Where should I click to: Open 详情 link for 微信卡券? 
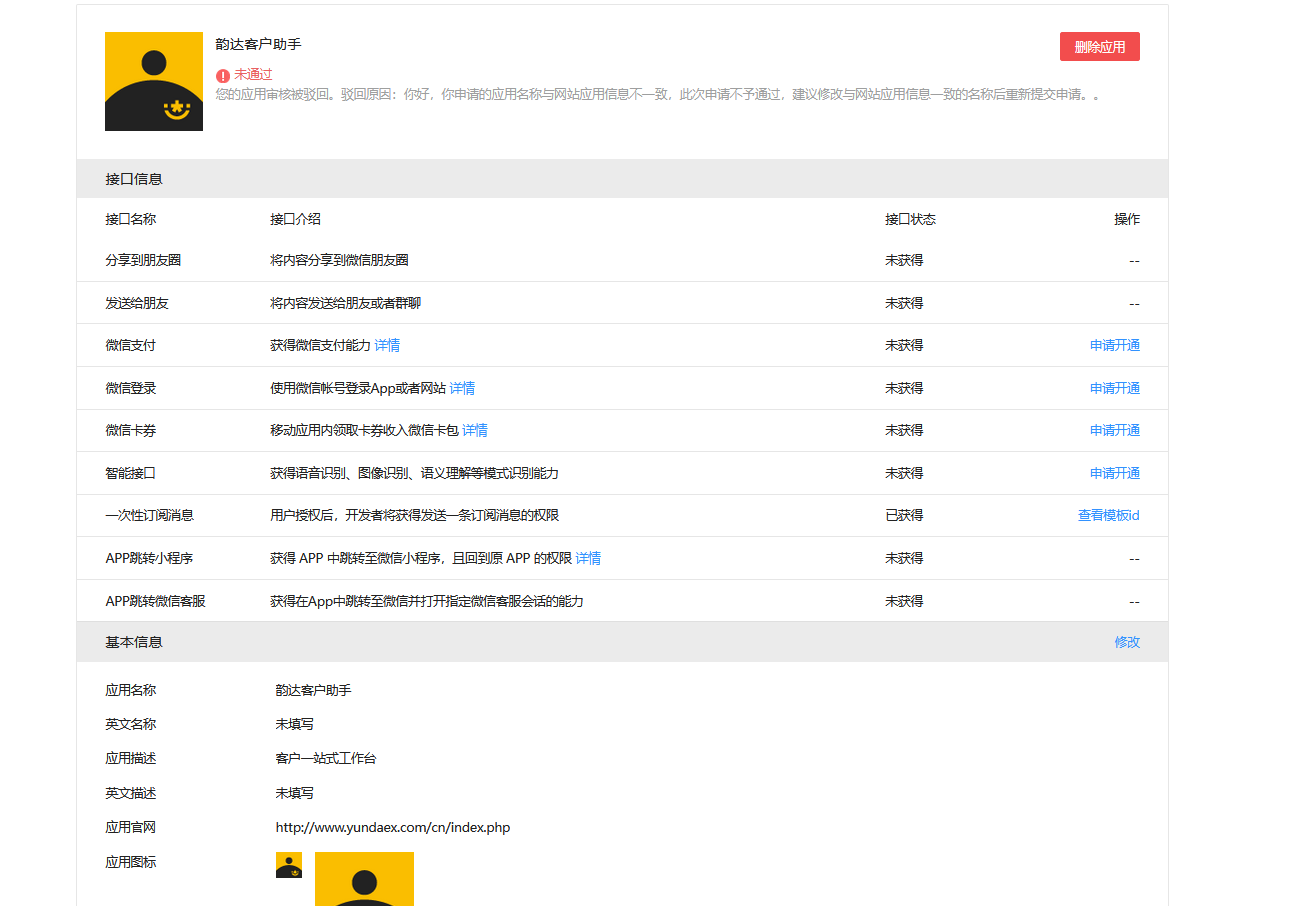coord(475,430)
